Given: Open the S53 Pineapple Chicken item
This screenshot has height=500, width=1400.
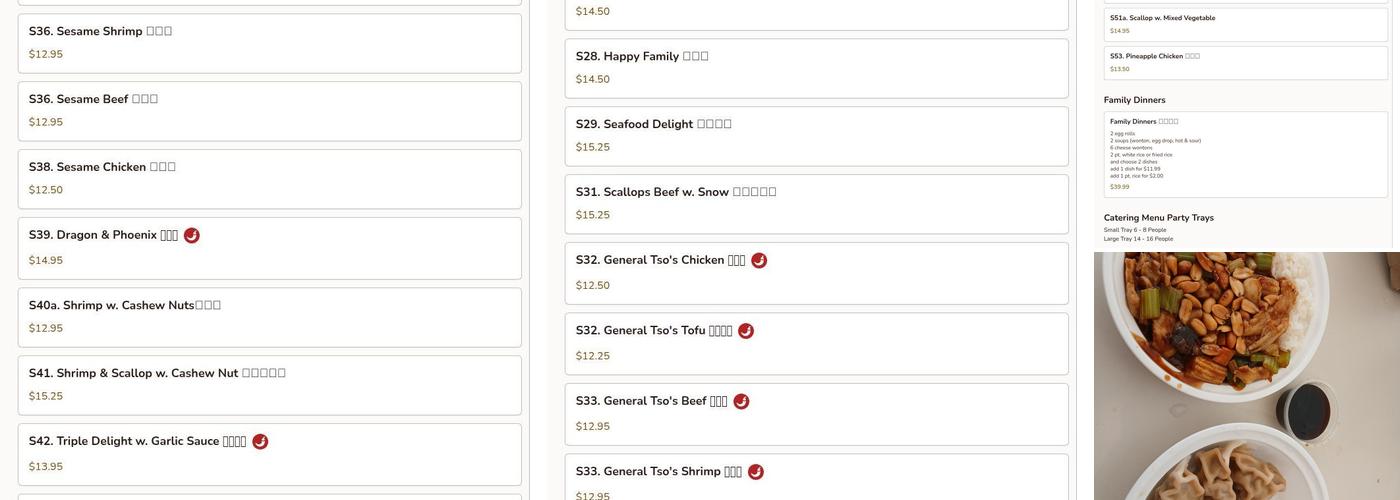Looking at the screenshot, I should 1246,62.
